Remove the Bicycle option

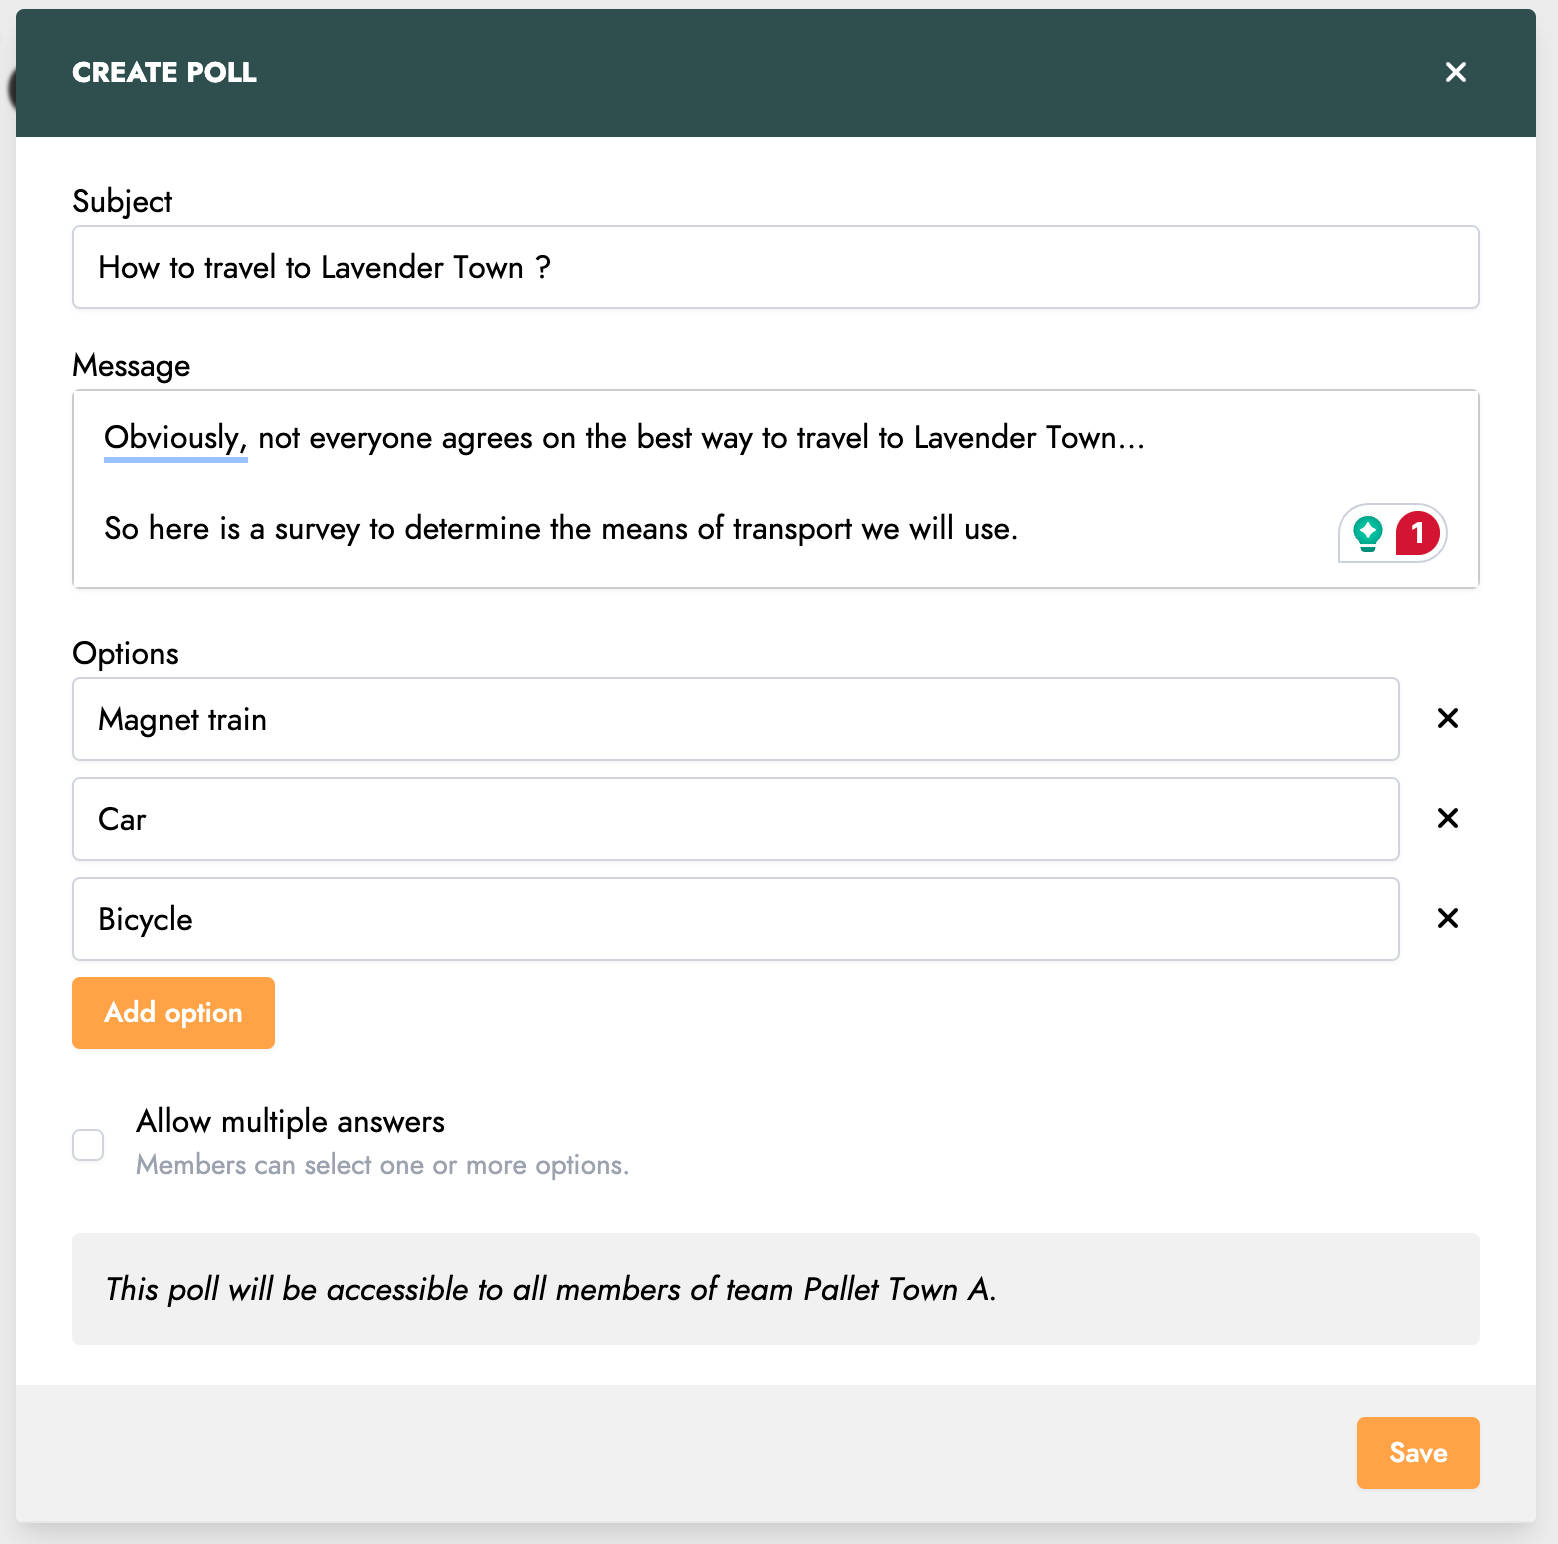1447,918
